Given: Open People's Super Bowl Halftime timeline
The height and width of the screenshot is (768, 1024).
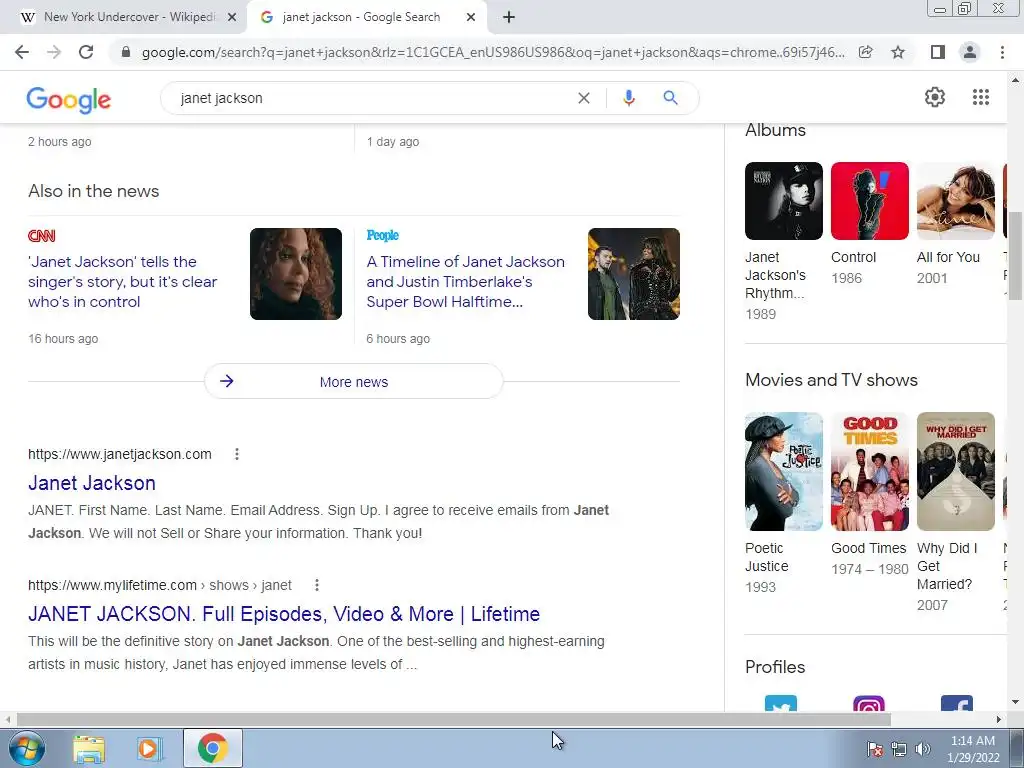Looking at the screenshot, I should pos(465,281).
